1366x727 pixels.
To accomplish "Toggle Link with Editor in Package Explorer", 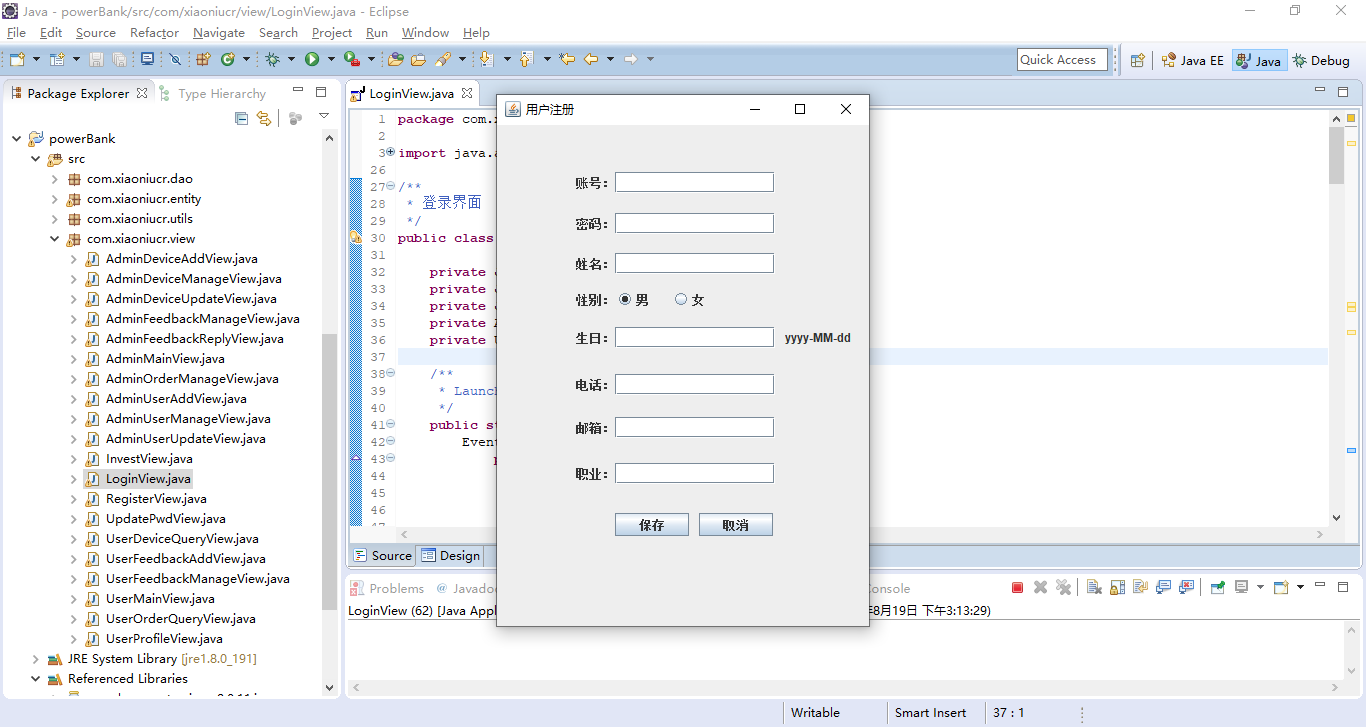I will (x=264, y=119).
